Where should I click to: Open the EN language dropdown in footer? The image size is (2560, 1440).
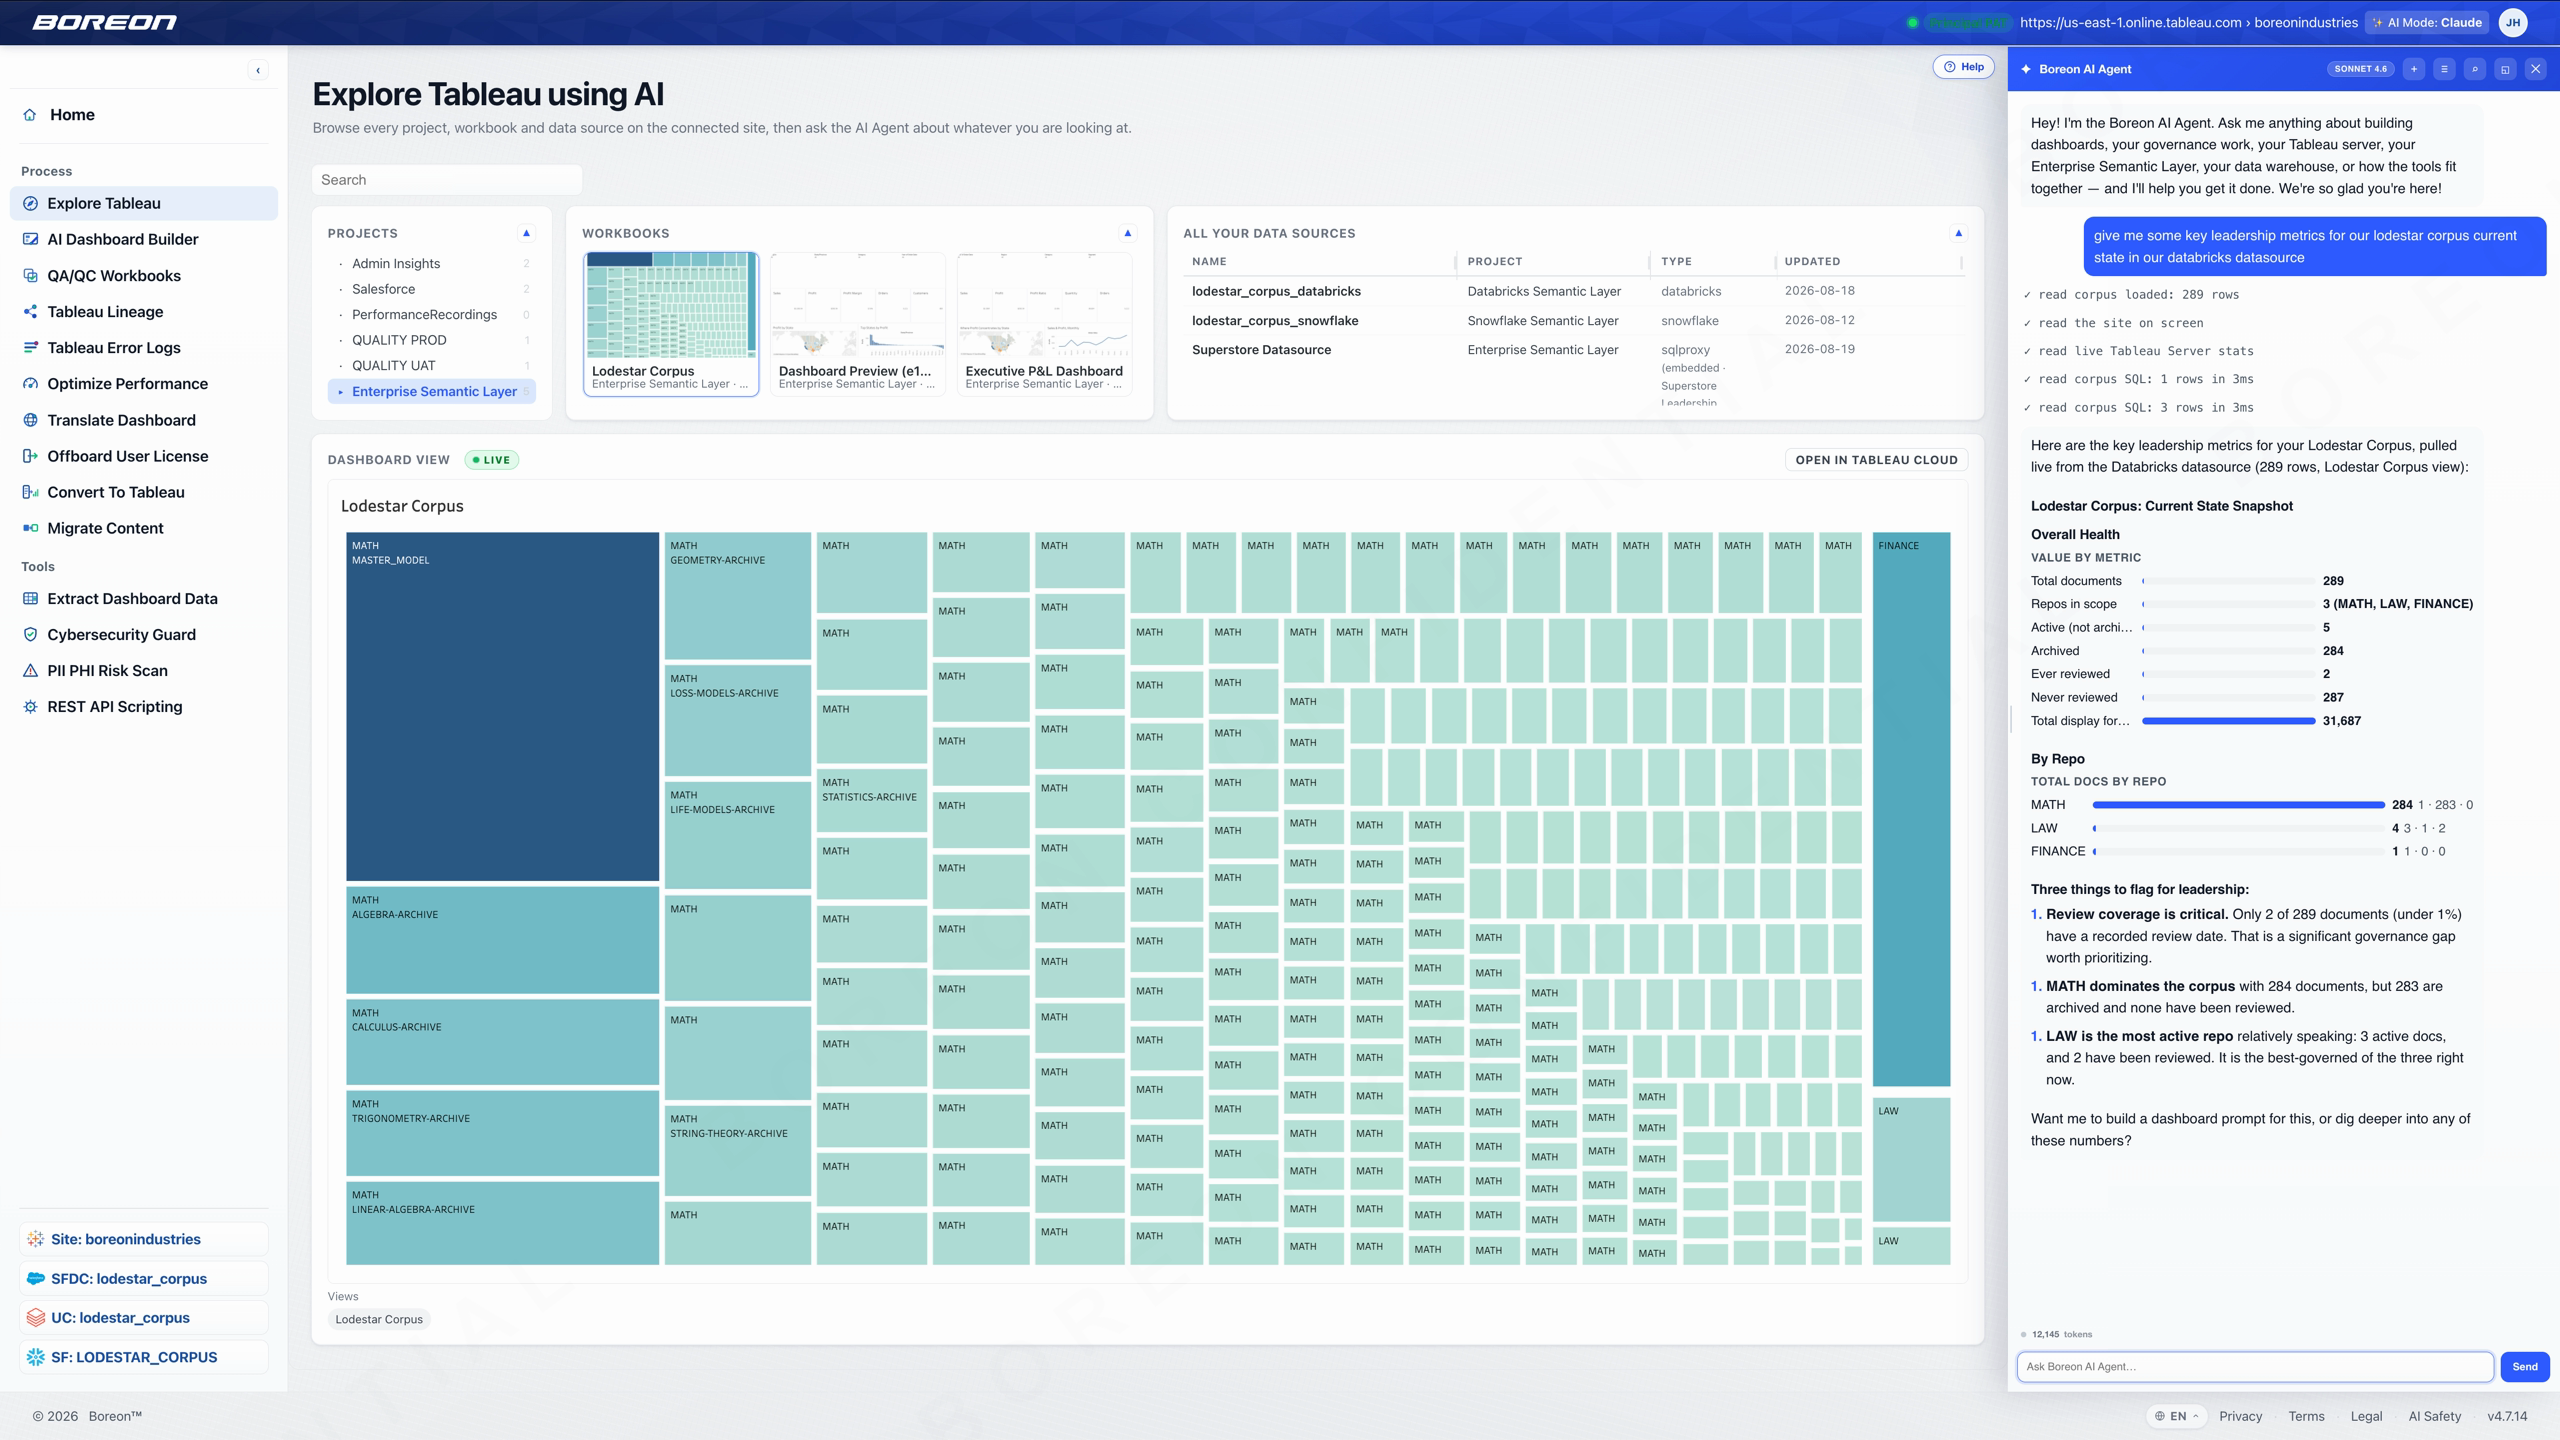click(x=2176, y=1416)
